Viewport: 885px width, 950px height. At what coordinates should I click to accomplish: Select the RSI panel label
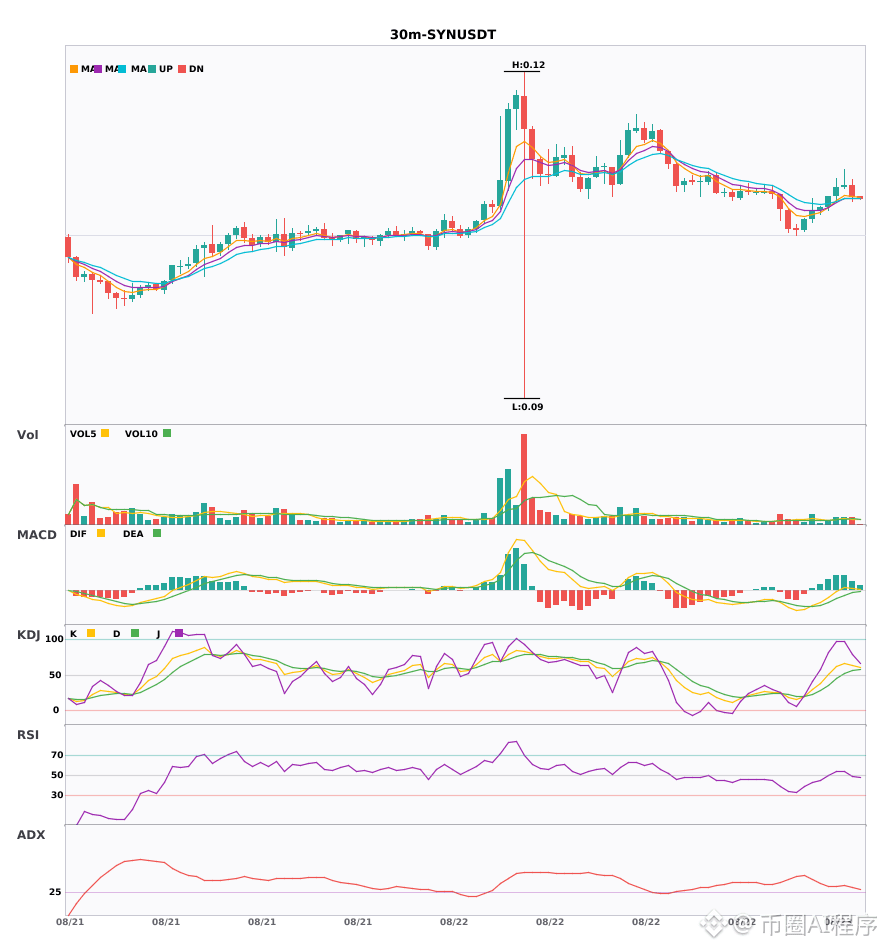click(x=28, y=735)
